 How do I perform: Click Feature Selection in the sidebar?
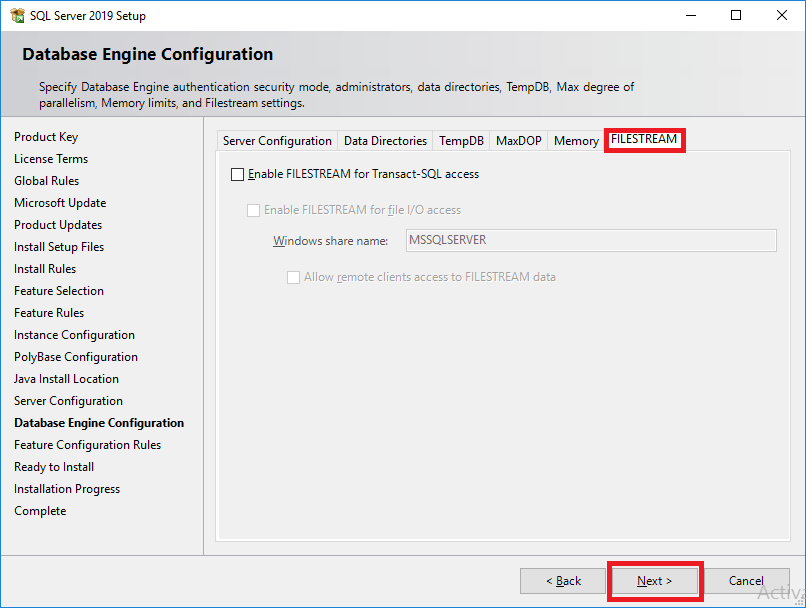coord(59,291)
